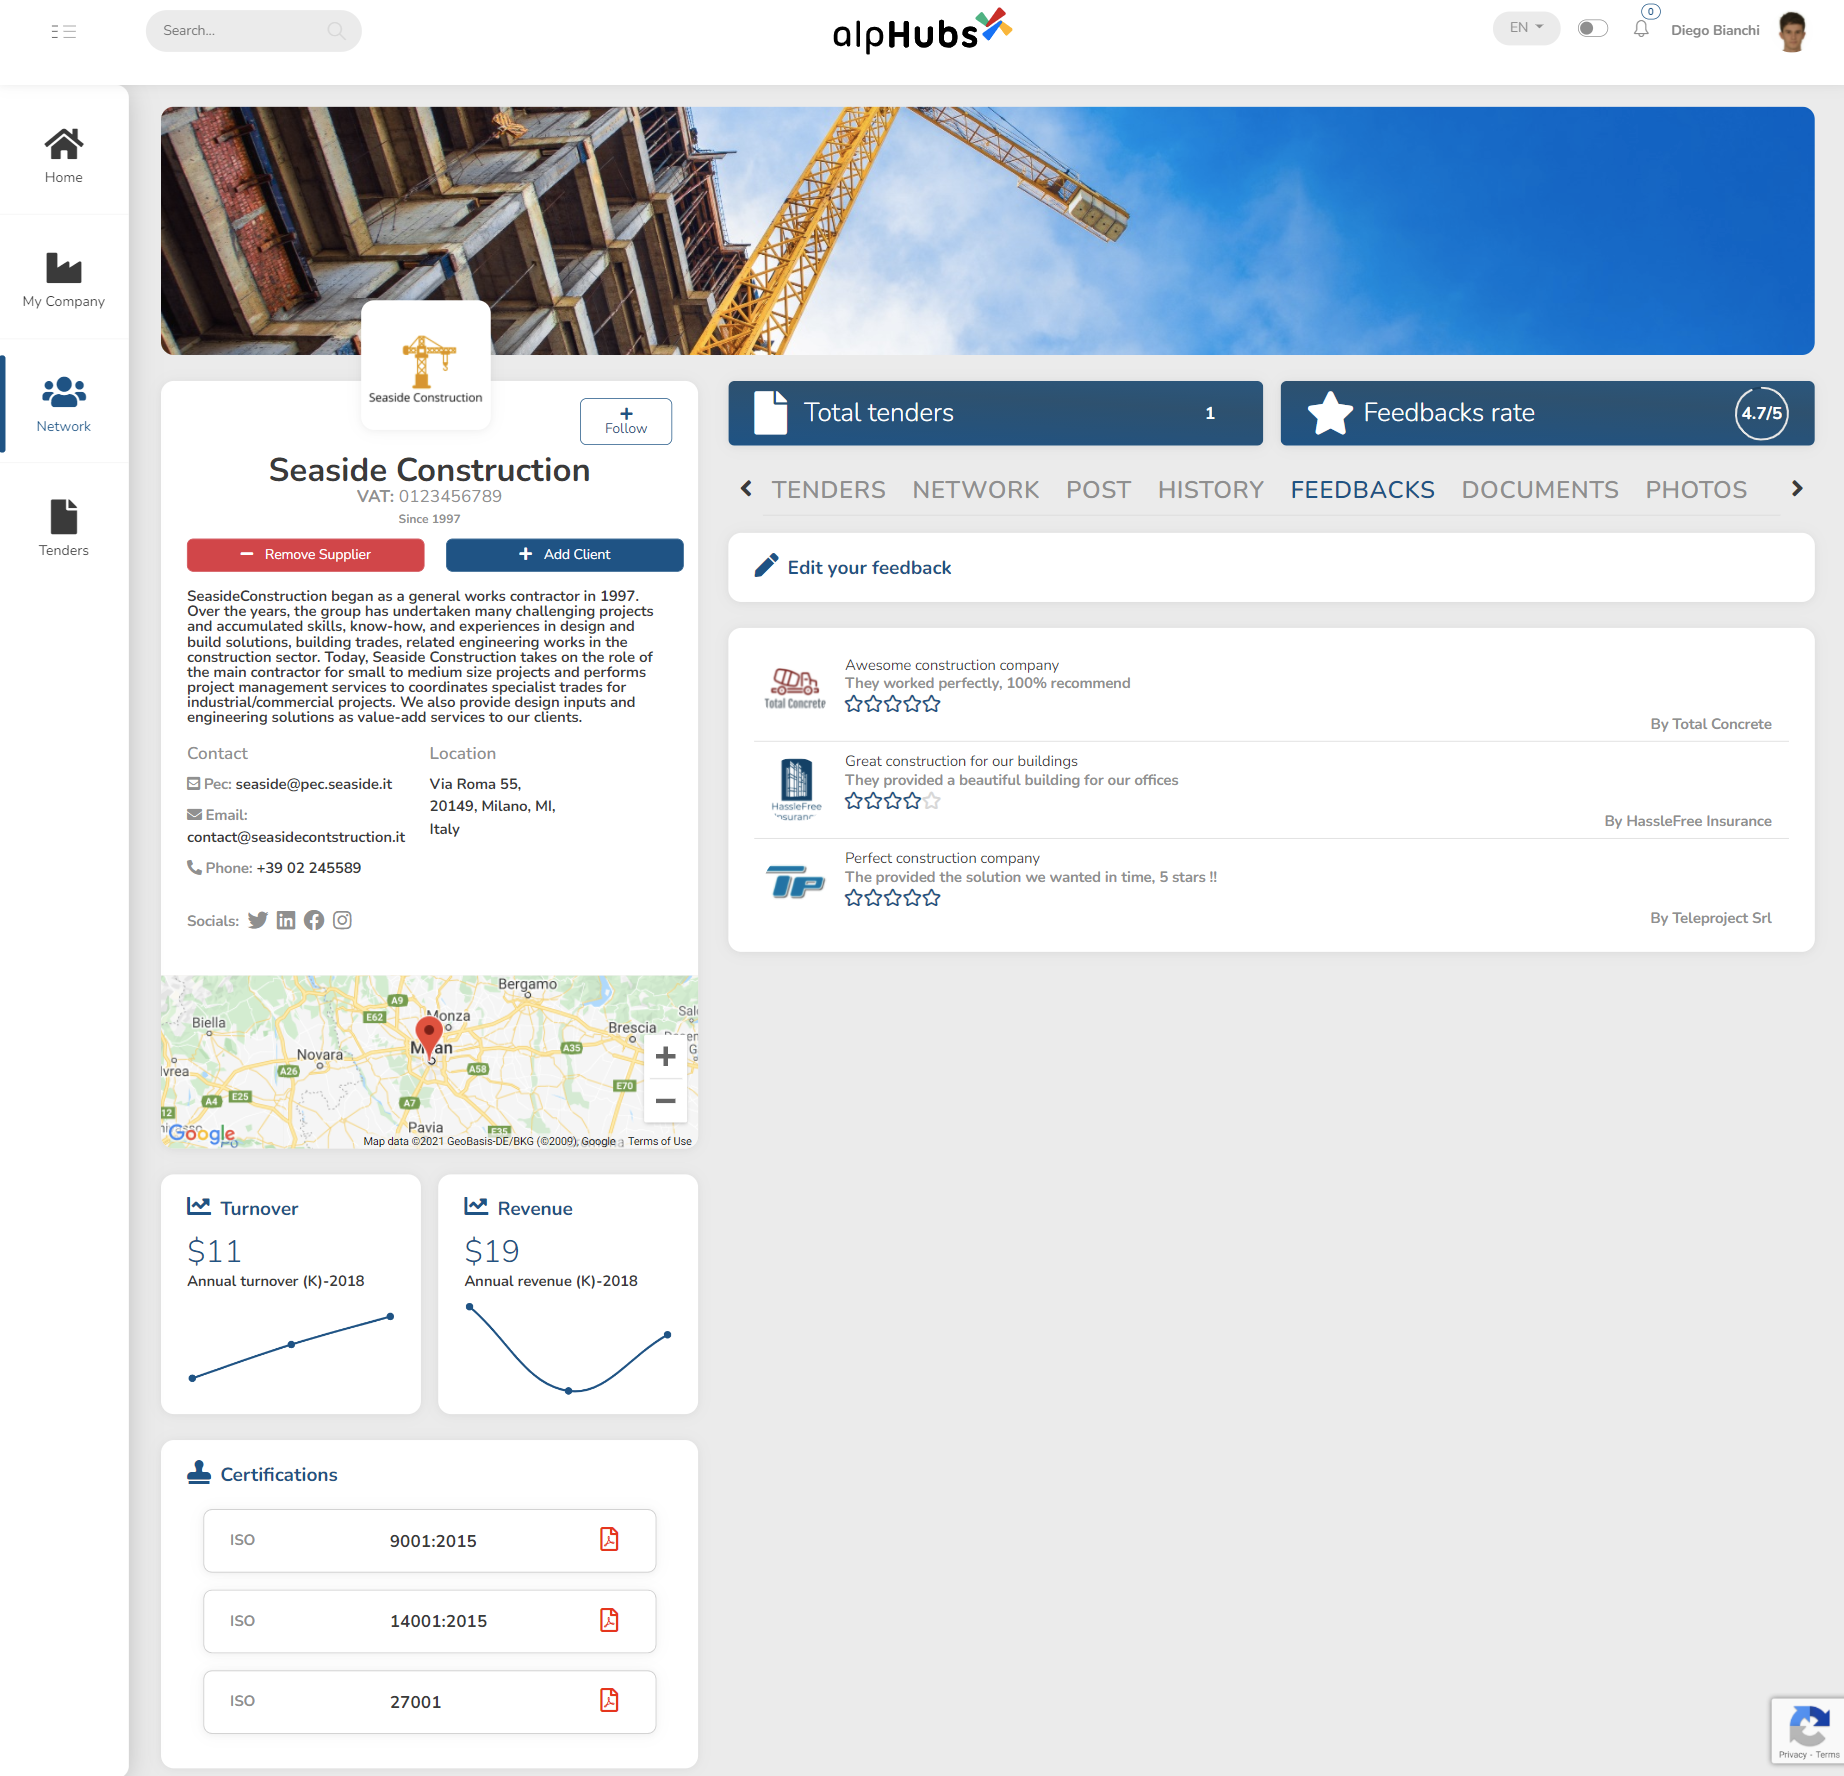Select the FEEDBACKS tab
This screenshot has height=1776, width=1844.
[x=1362, y=490]
